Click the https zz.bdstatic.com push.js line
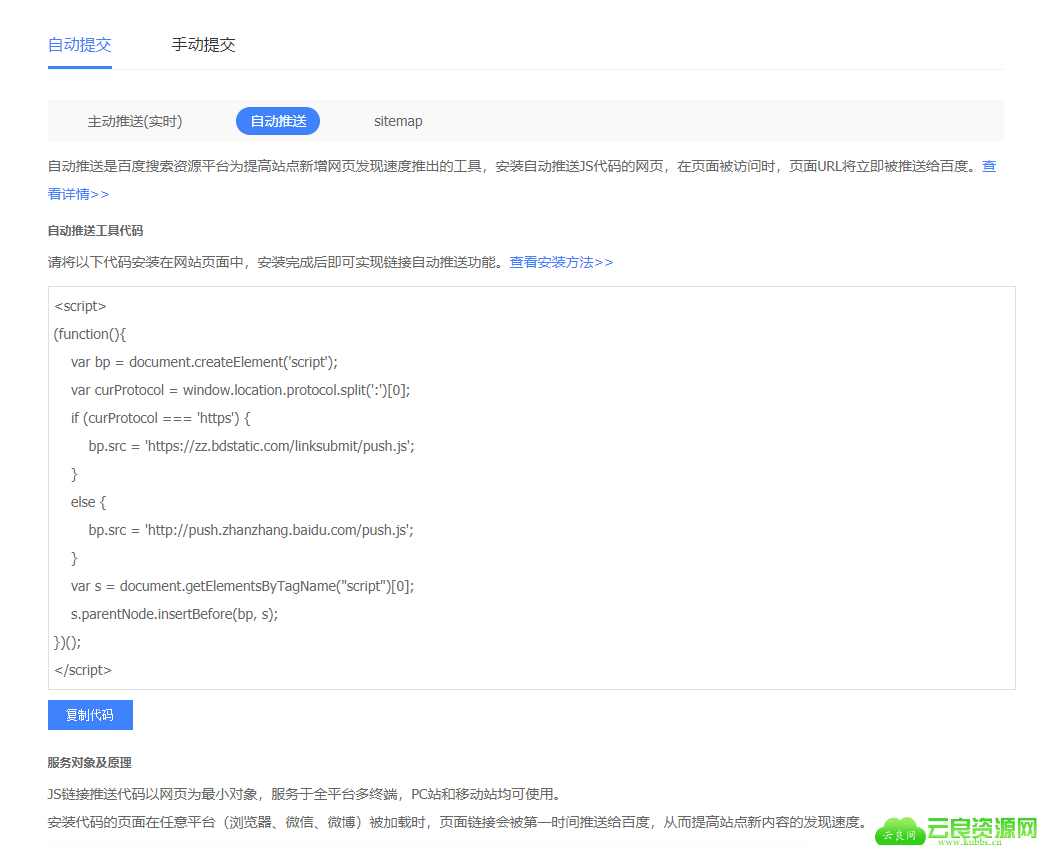Viewport: 1039px width, 847px height. tap(252, 446)
